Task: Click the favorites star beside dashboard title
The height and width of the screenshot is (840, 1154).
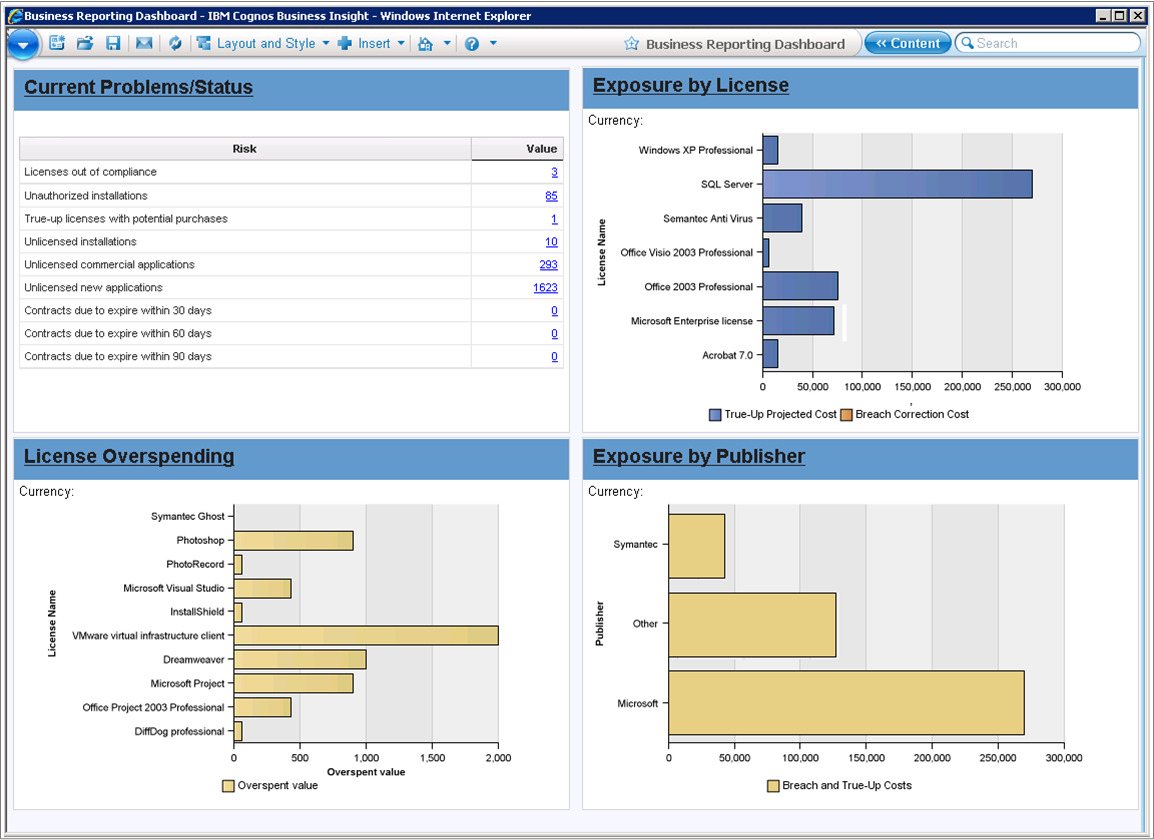Action: pyautogui.click(x=631, y=44)
